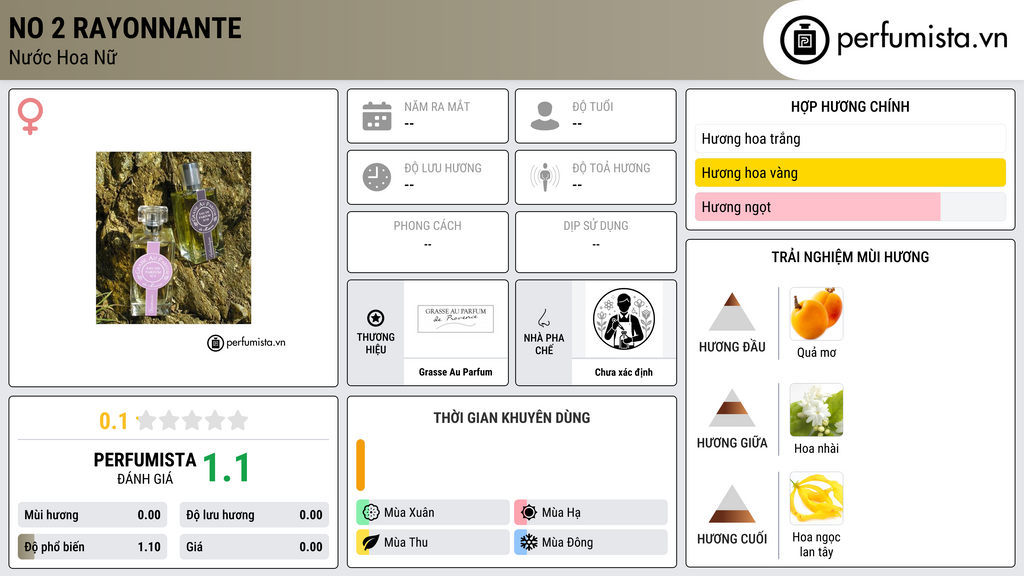Click the Mùi hương 0.00 score row
The height and width of the screenshot is (576, 1024).
click(92, 515)
